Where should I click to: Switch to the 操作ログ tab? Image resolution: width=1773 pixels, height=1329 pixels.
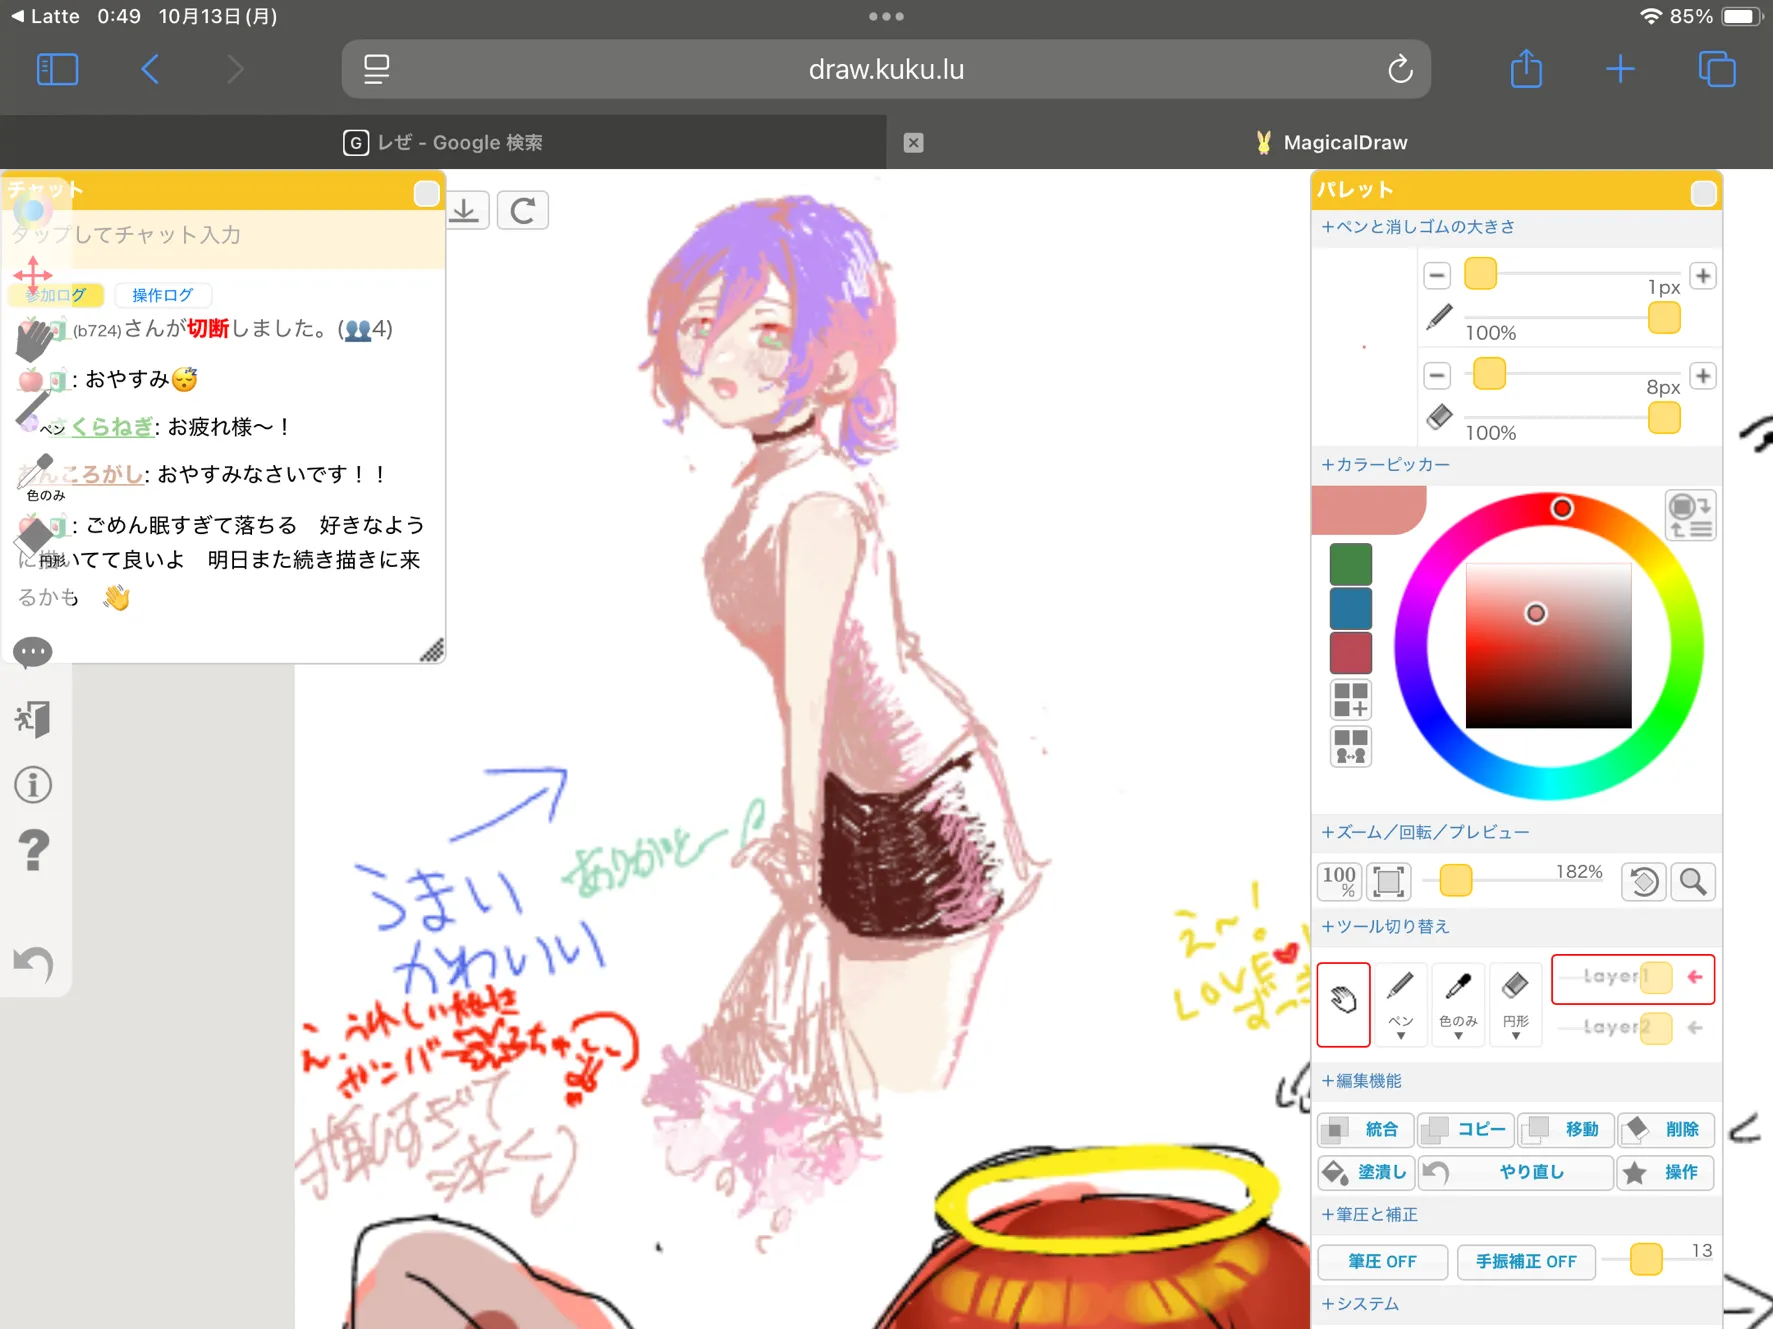[x=162, y=295]
